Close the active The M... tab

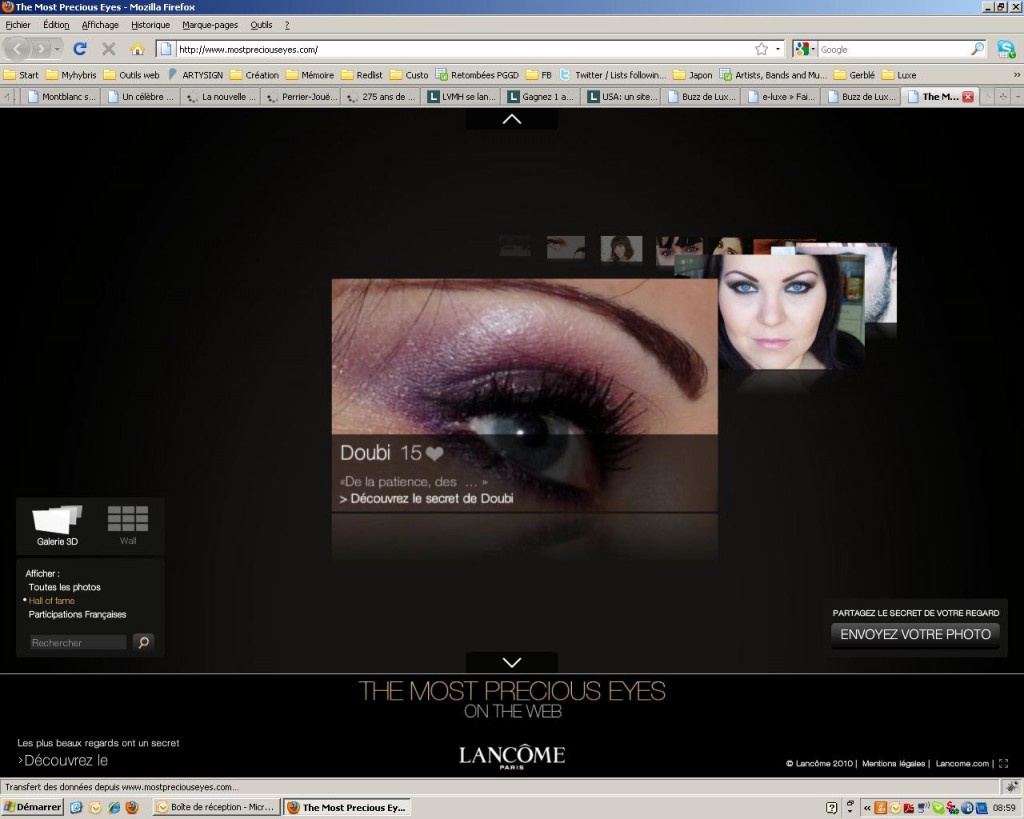[x=968, y=97]
